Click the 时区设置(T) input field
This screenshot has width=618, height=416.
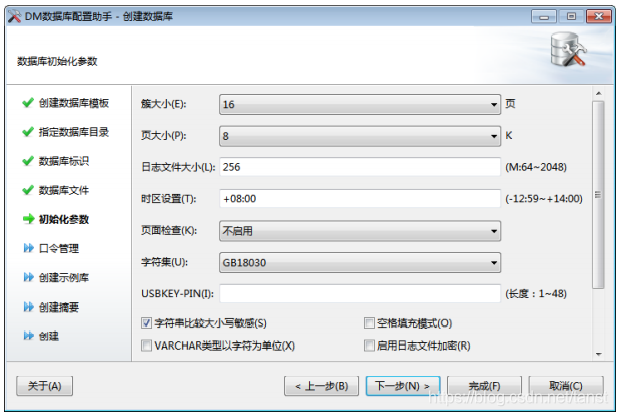pos(360,199)
